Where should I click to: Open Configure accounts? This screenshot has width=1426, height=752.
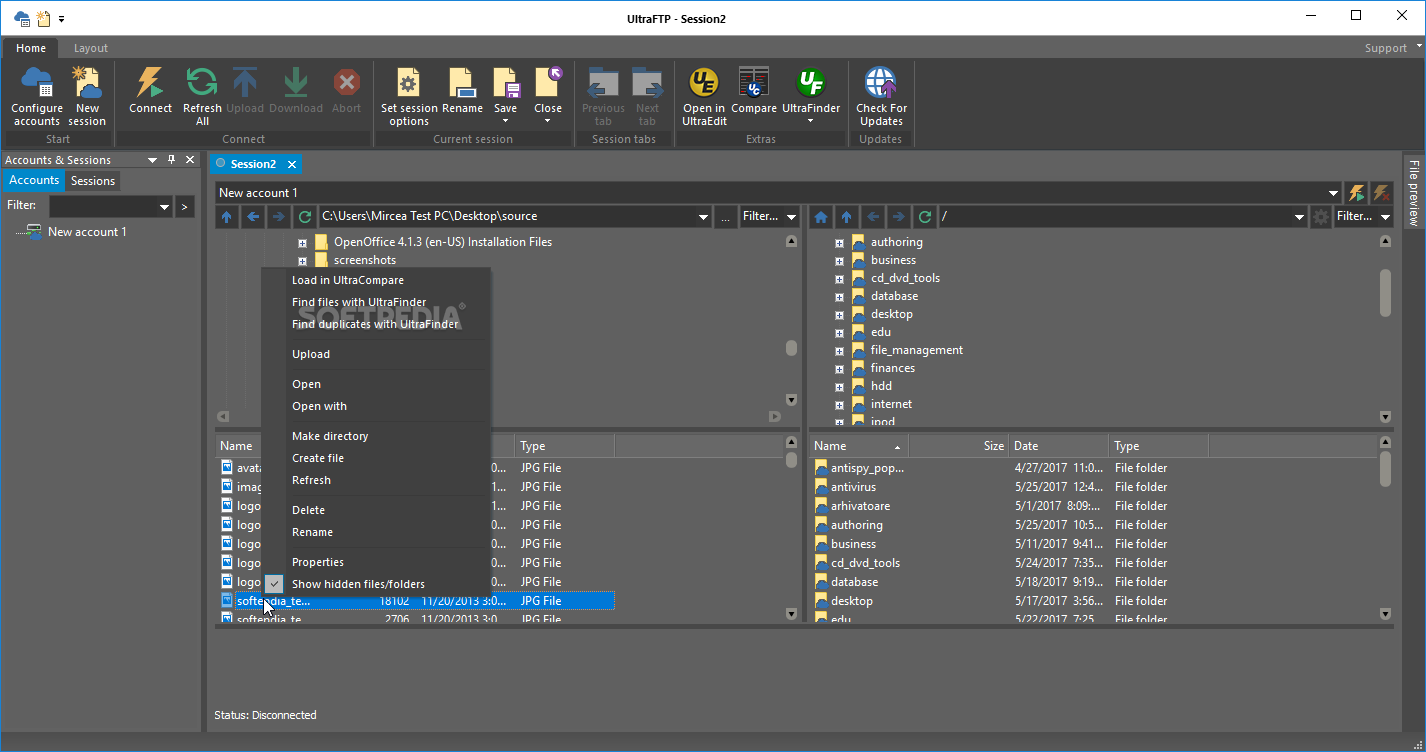point(37,96)
